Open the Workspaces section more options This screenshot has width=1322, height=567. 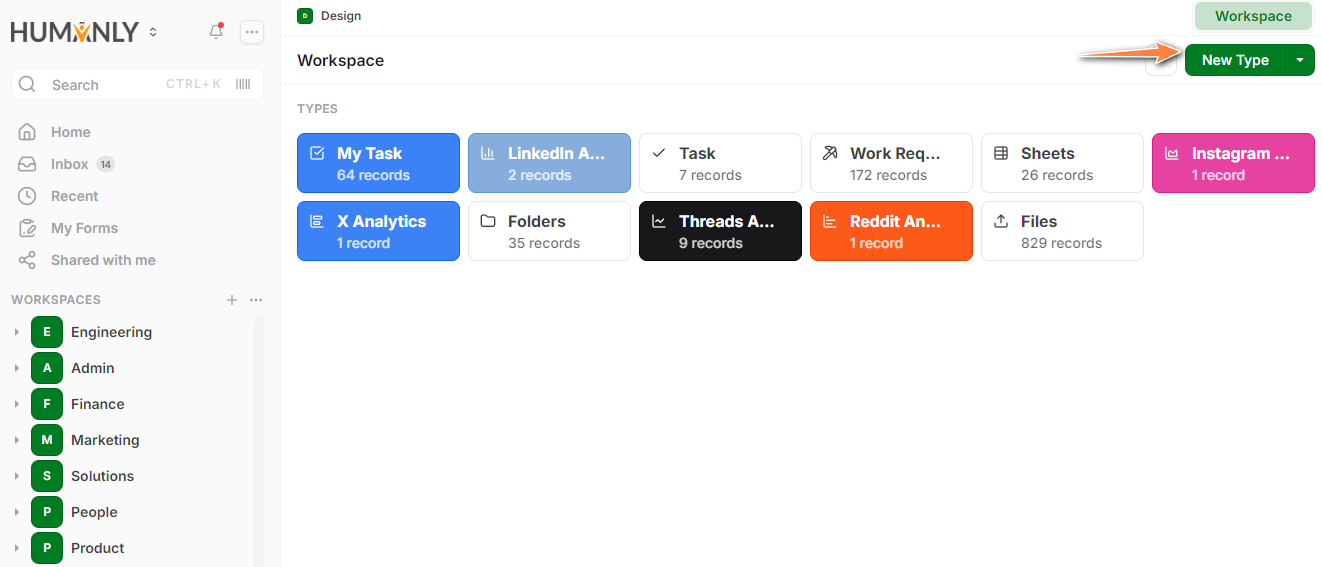[256, 300]
